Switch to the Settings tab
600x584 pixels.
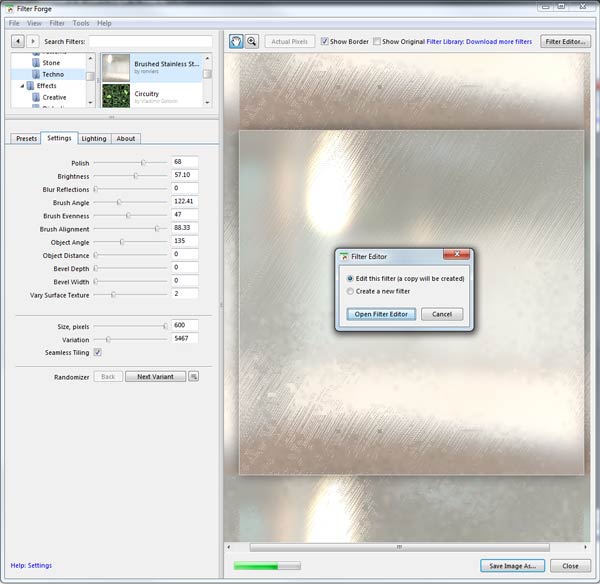(59, 138)
